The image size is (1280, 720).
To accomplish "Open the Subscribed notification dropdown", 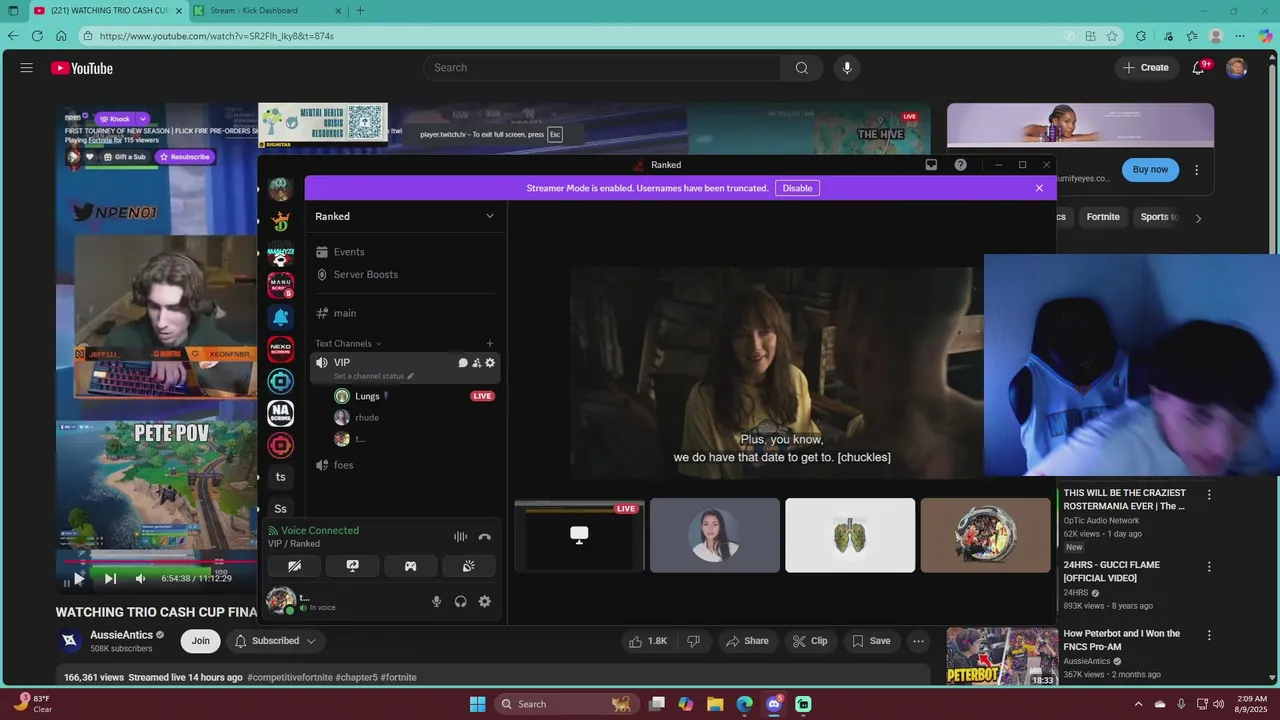I will point(275,641).
